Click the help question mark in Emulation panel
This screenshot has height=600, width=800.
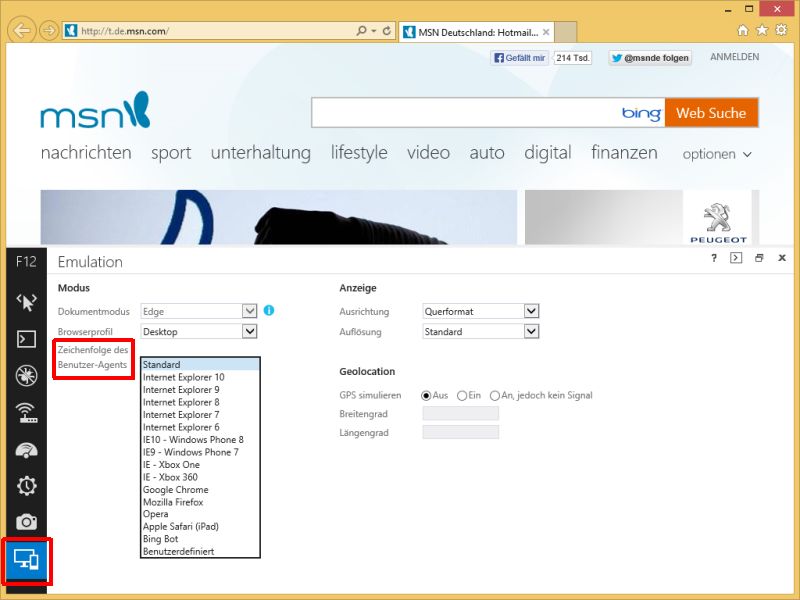714,258
